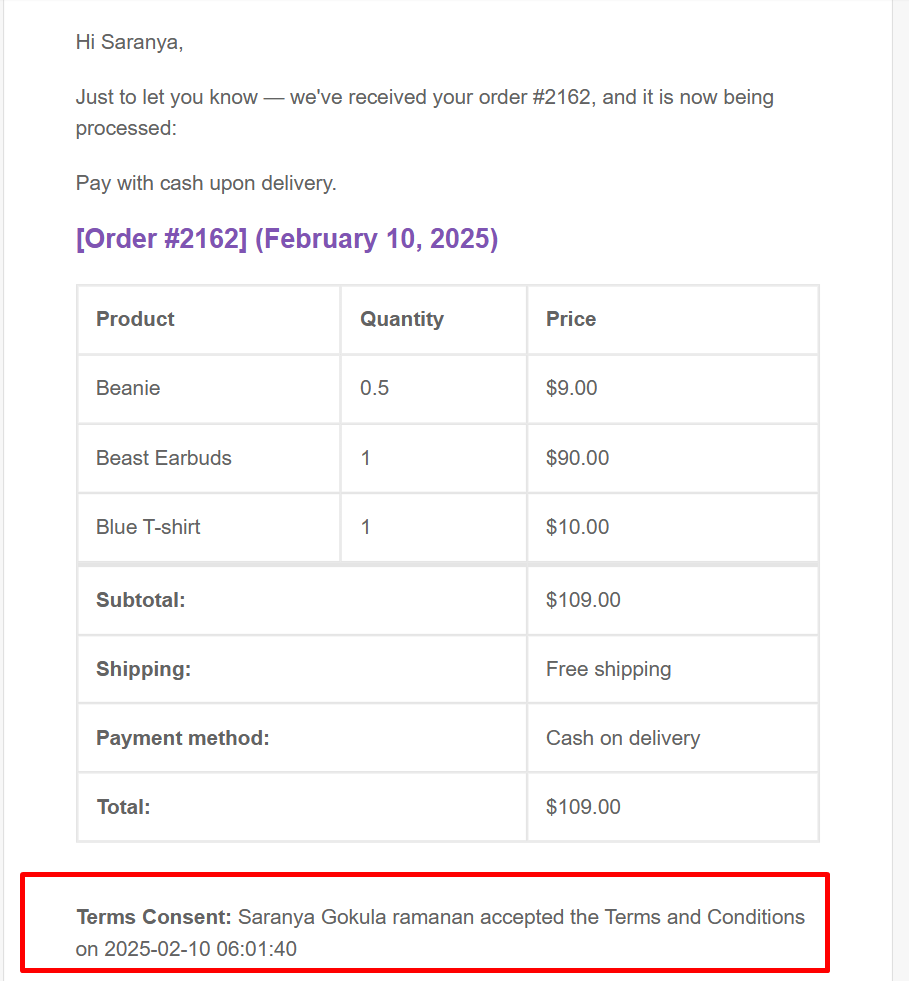Select the Beanie product name
The width and height of the screenshot is (909, 981).
pos(128,388)
